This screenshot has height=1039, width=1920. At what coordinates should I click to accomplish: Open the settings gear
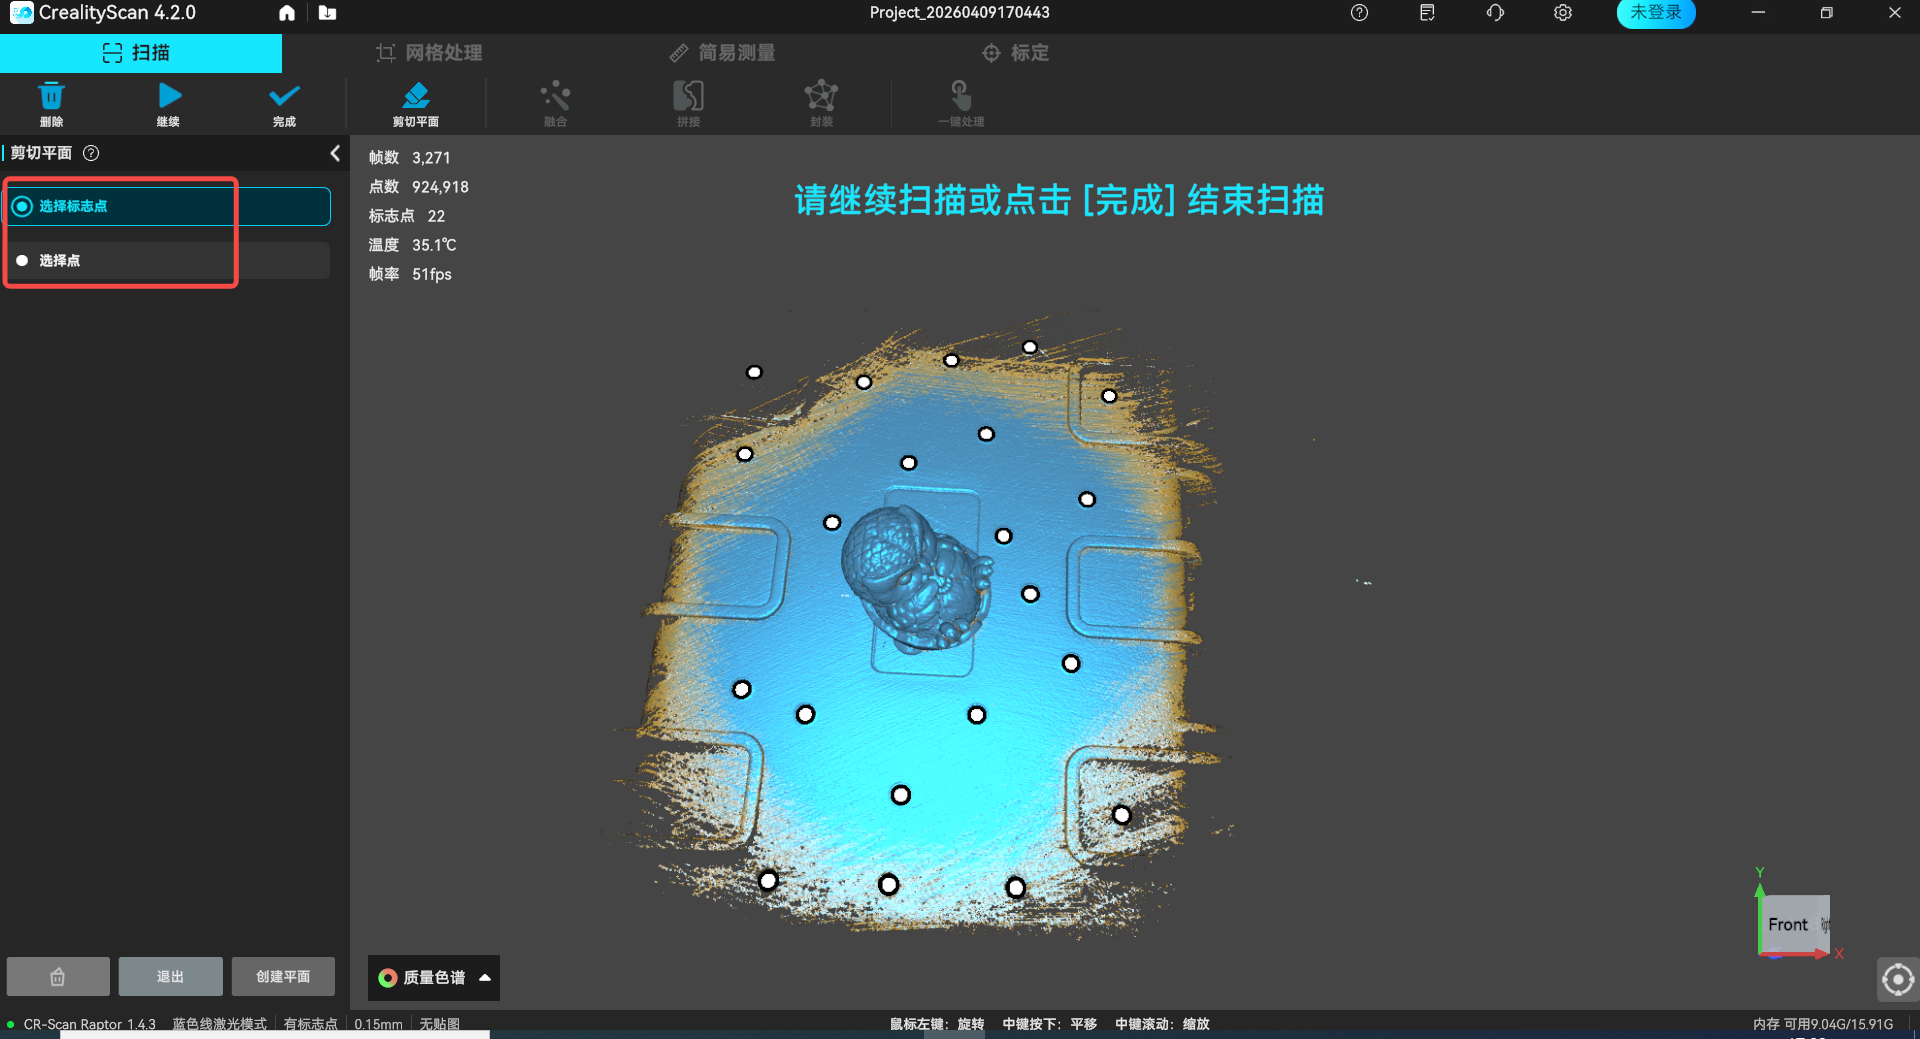(1562, 13)
